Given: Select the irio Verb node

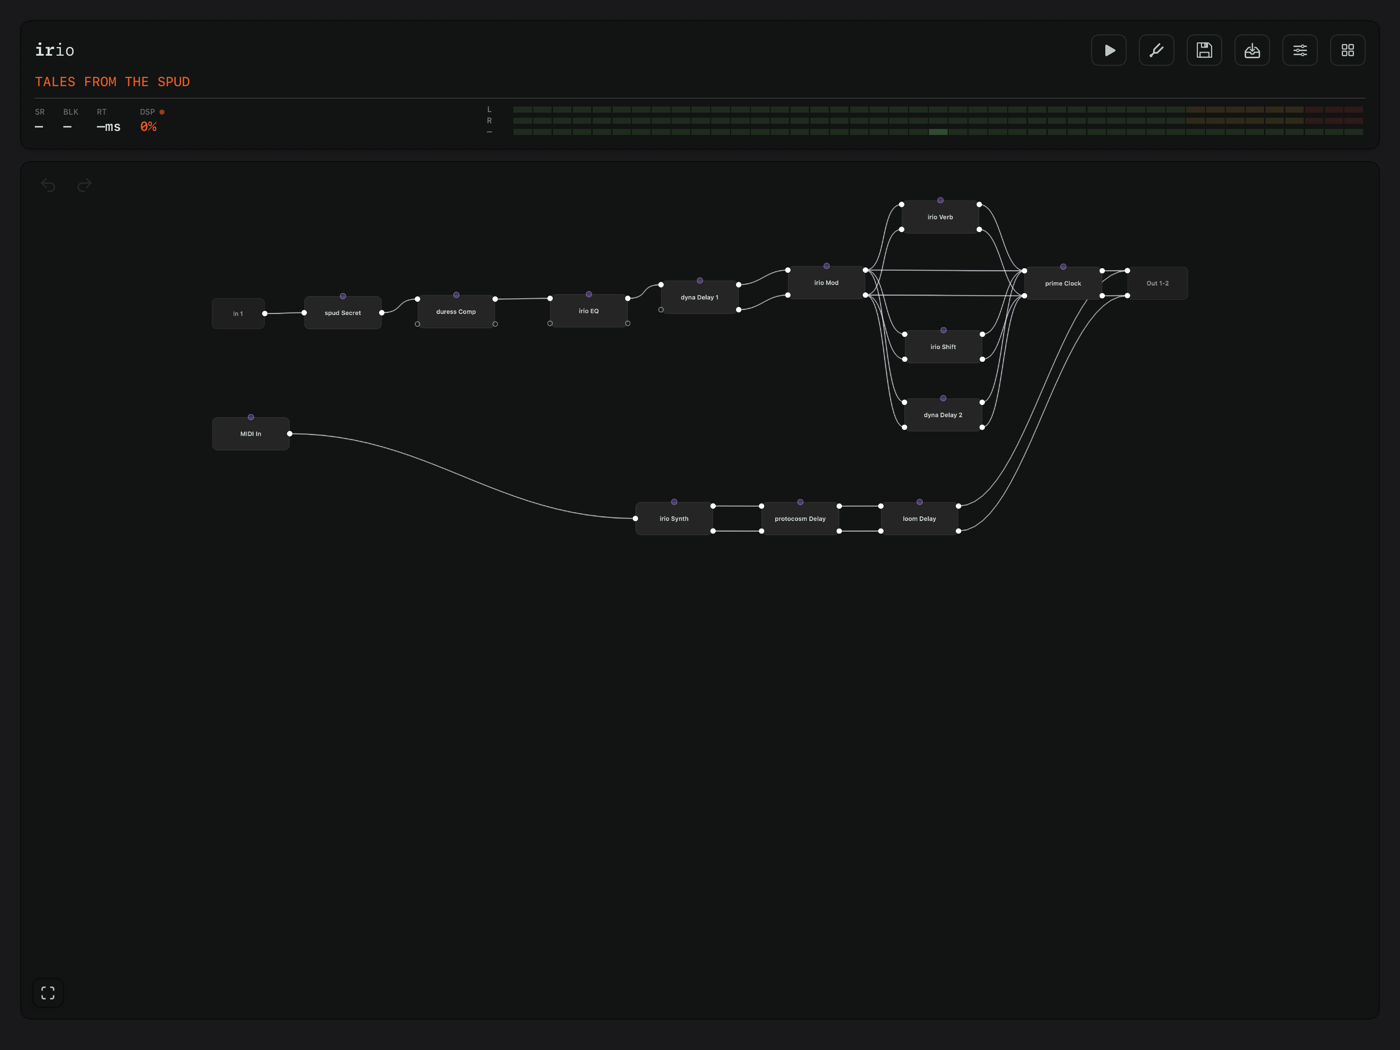Looking at the screenshot, I should click(940, 217).
